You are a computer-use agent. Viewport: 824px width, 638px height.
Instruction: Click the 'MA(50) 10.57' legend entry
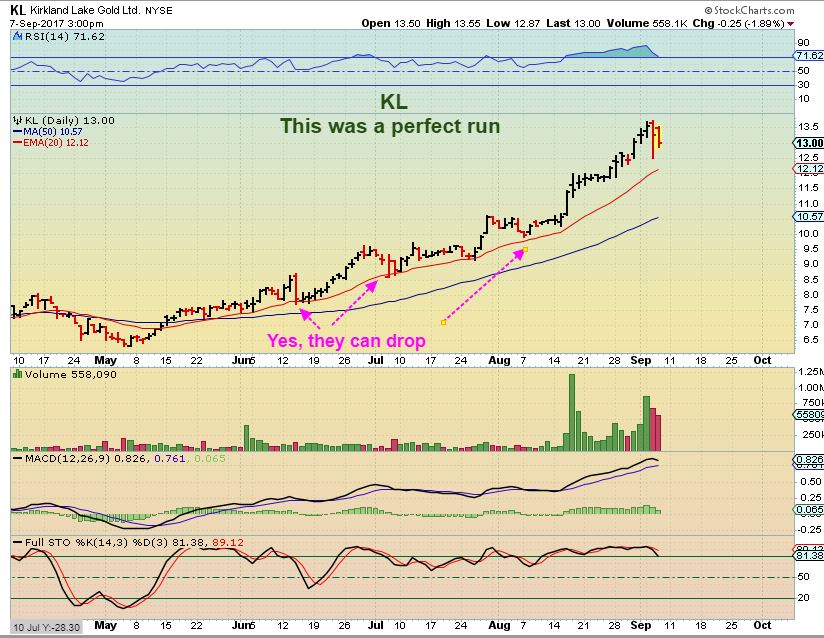(53, 132)
